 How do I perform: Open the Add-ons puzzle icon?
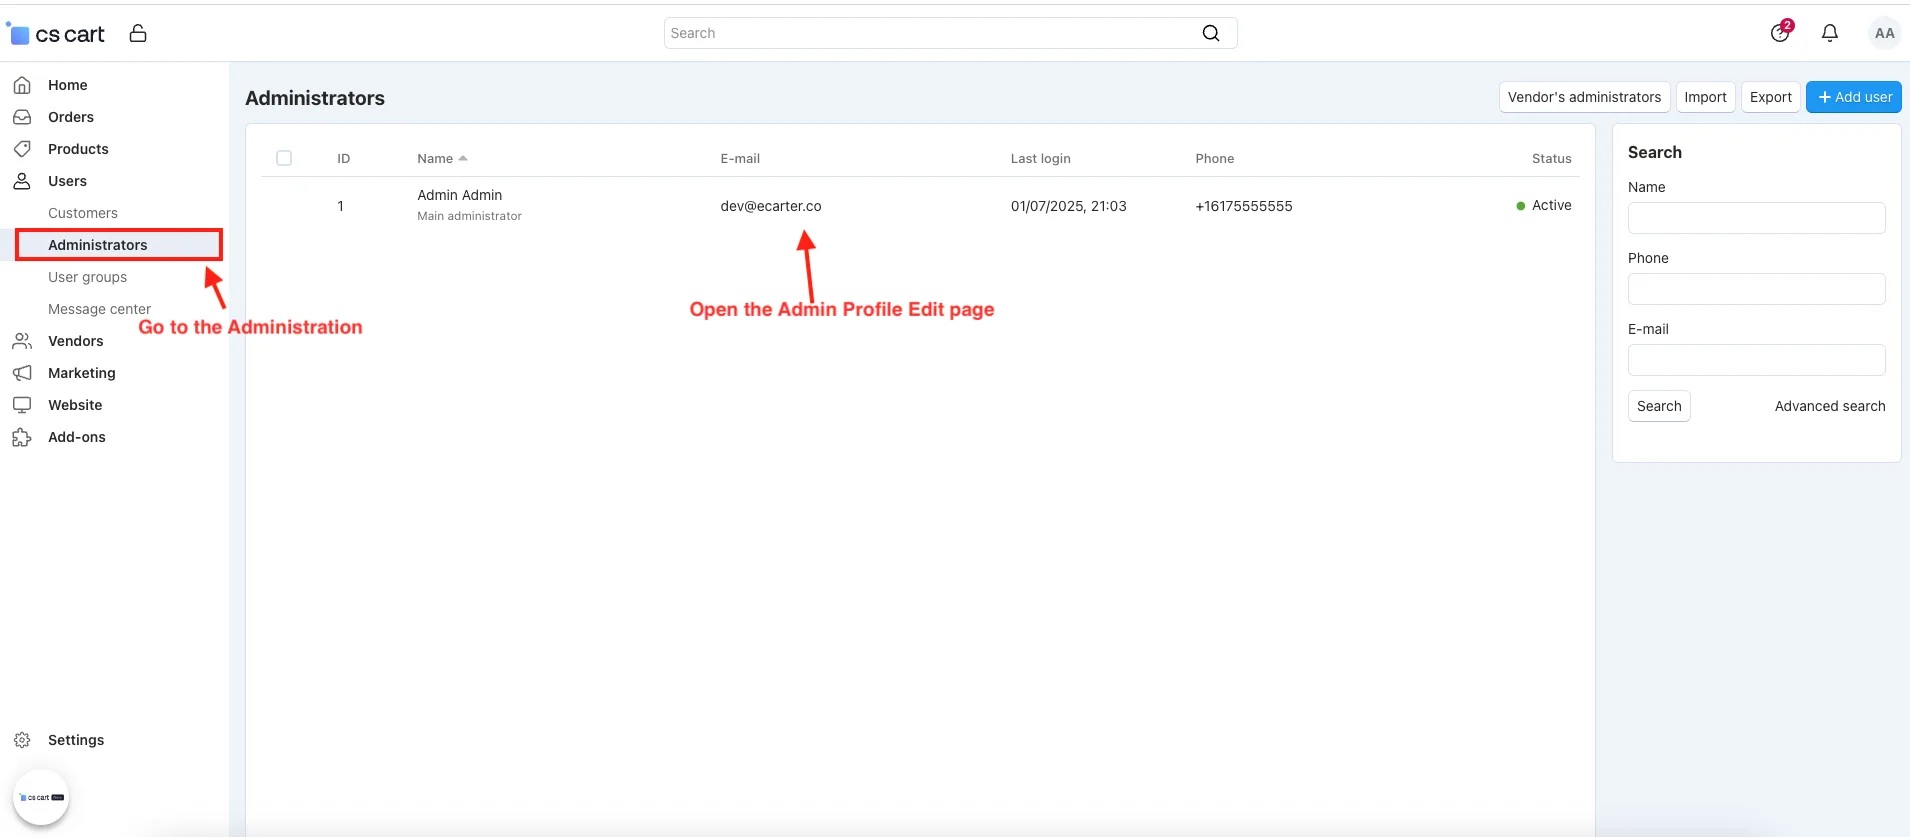(22, 437)
